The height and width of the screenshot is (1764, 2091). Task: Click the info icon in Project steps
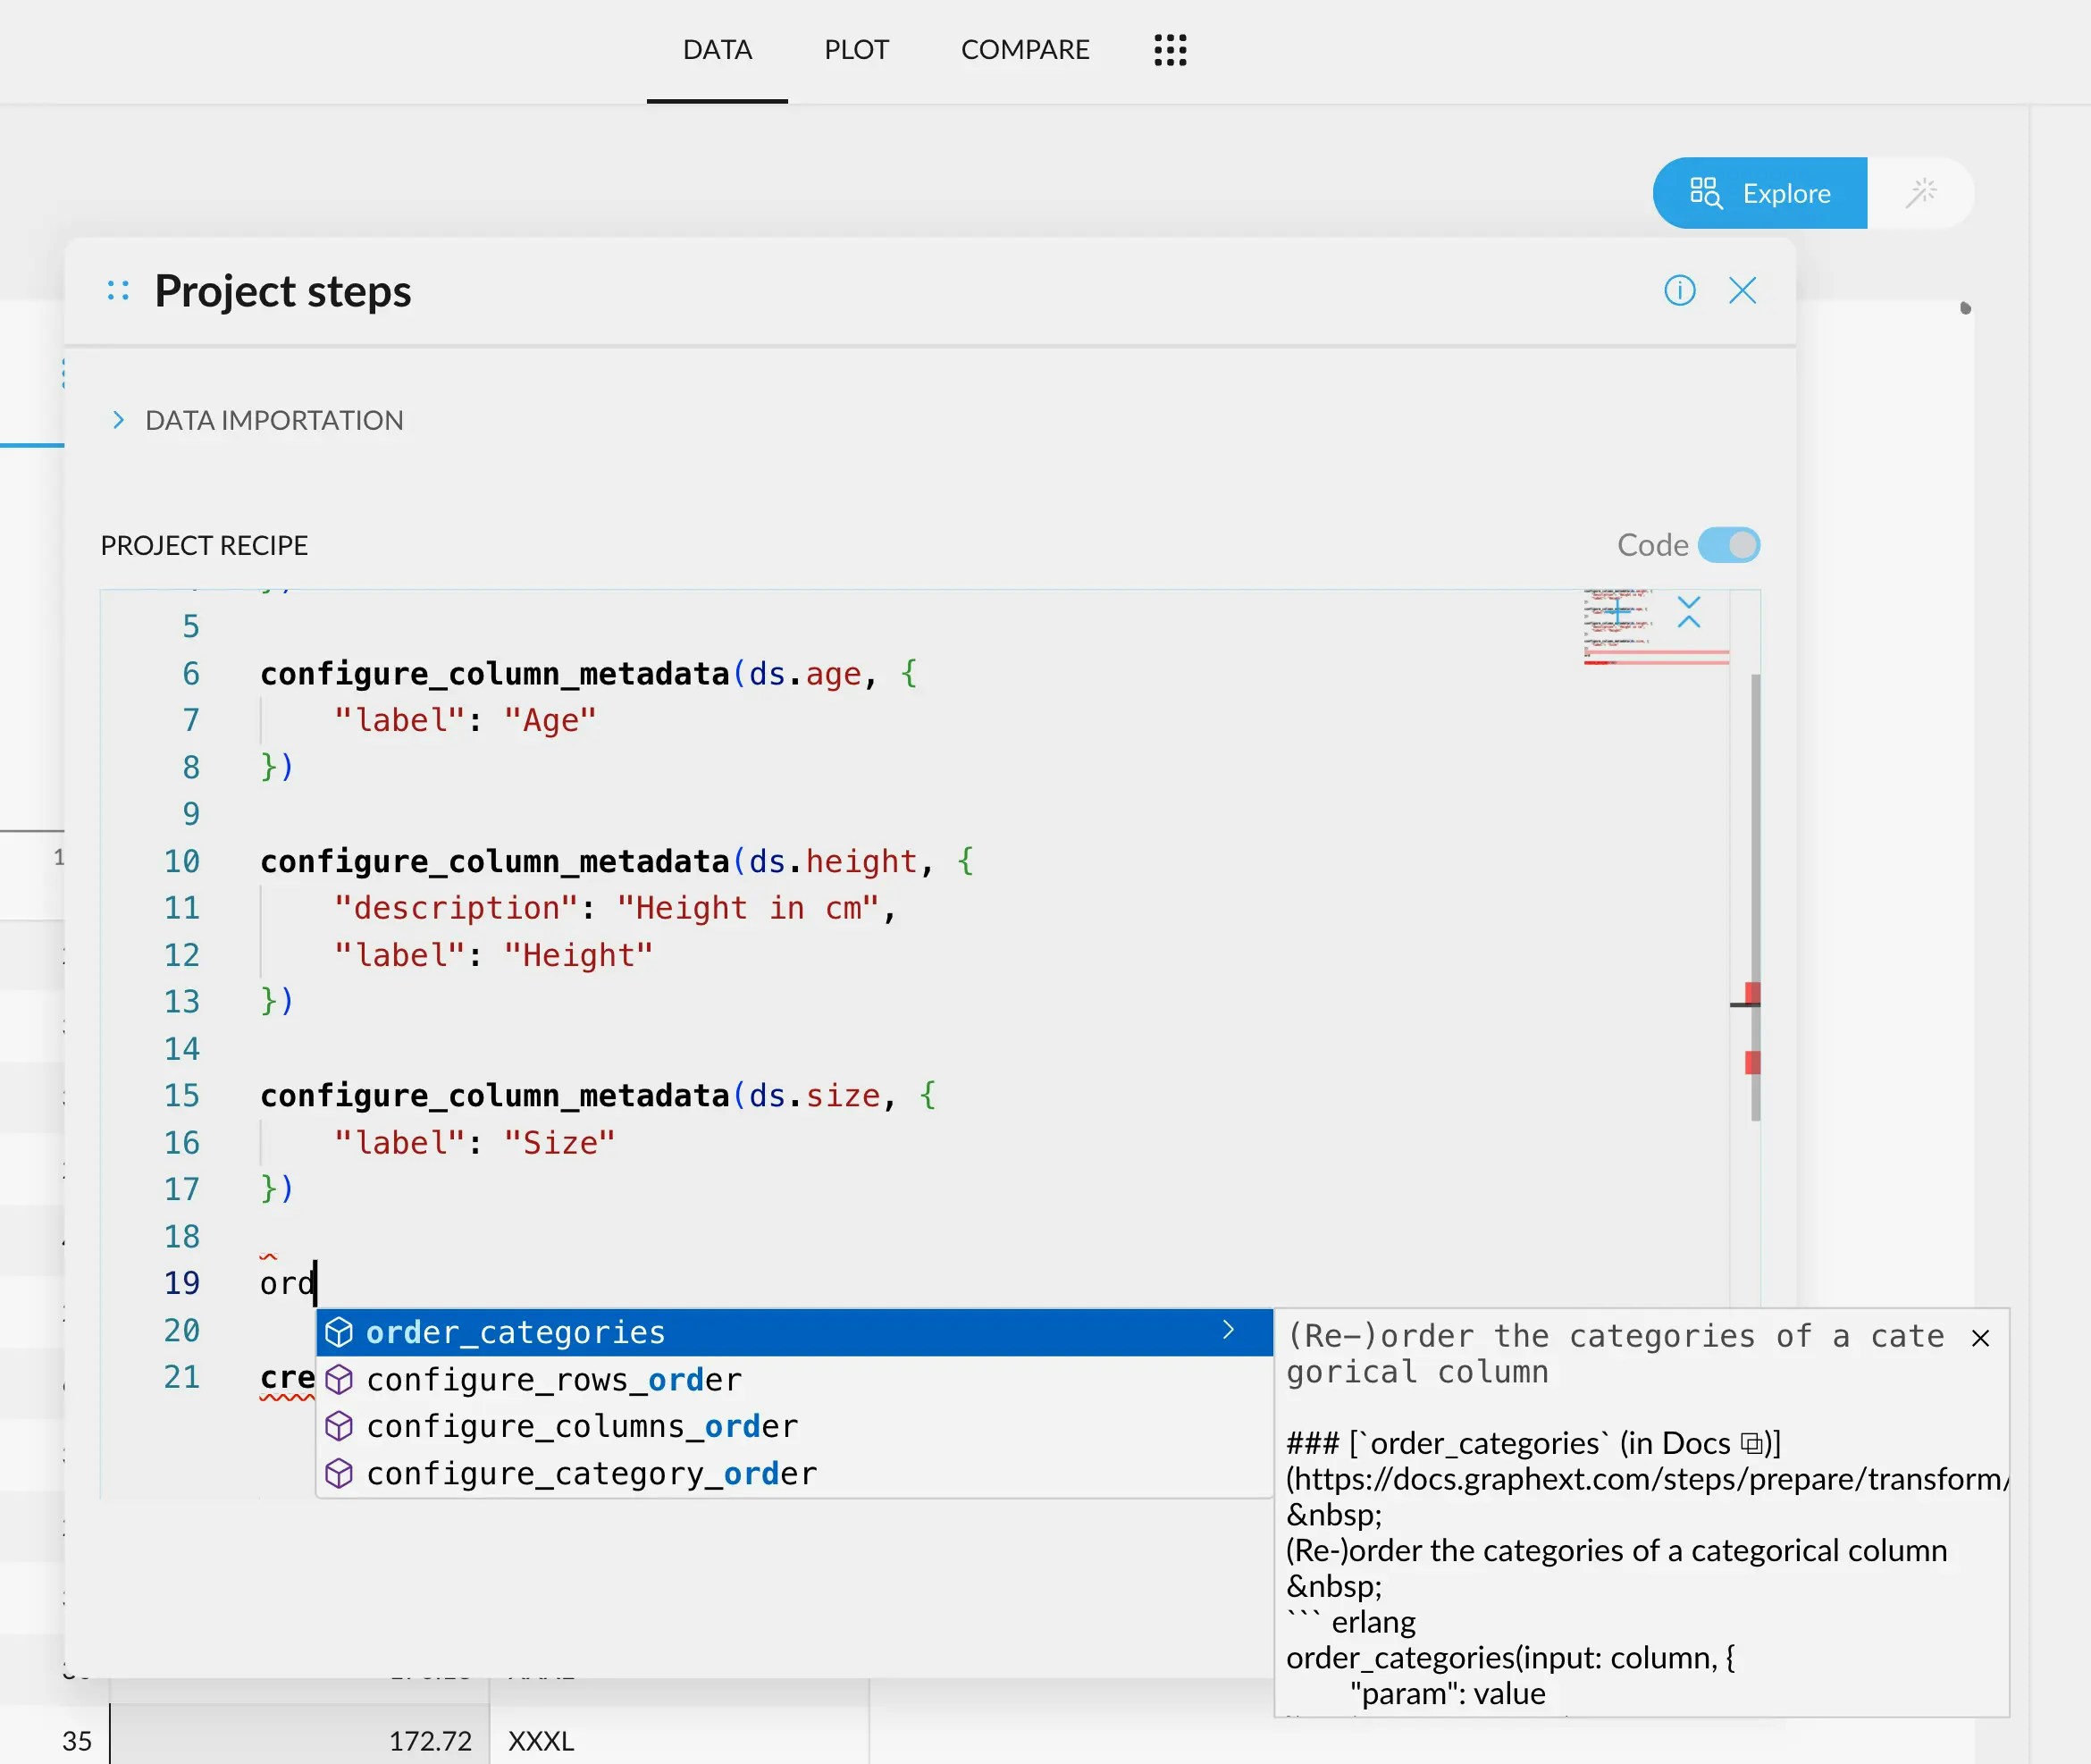[1679, 291]
